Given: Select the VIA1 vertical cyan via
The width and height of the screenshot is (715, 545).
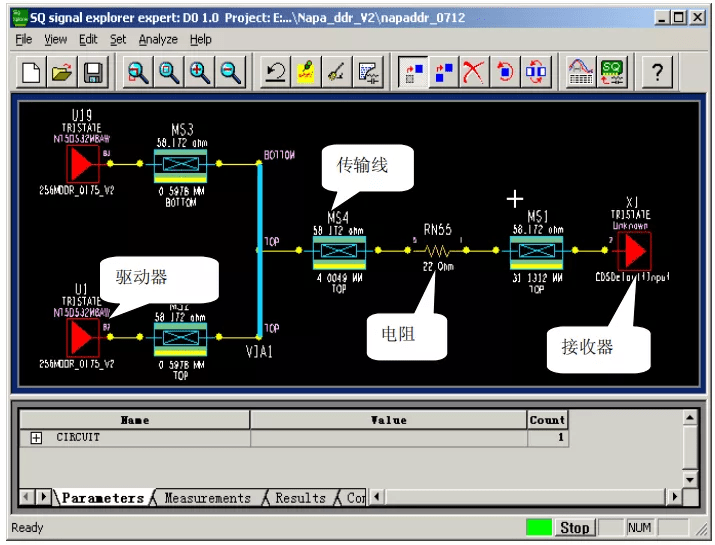Looking at the screenshot, I should click(260, 251).
